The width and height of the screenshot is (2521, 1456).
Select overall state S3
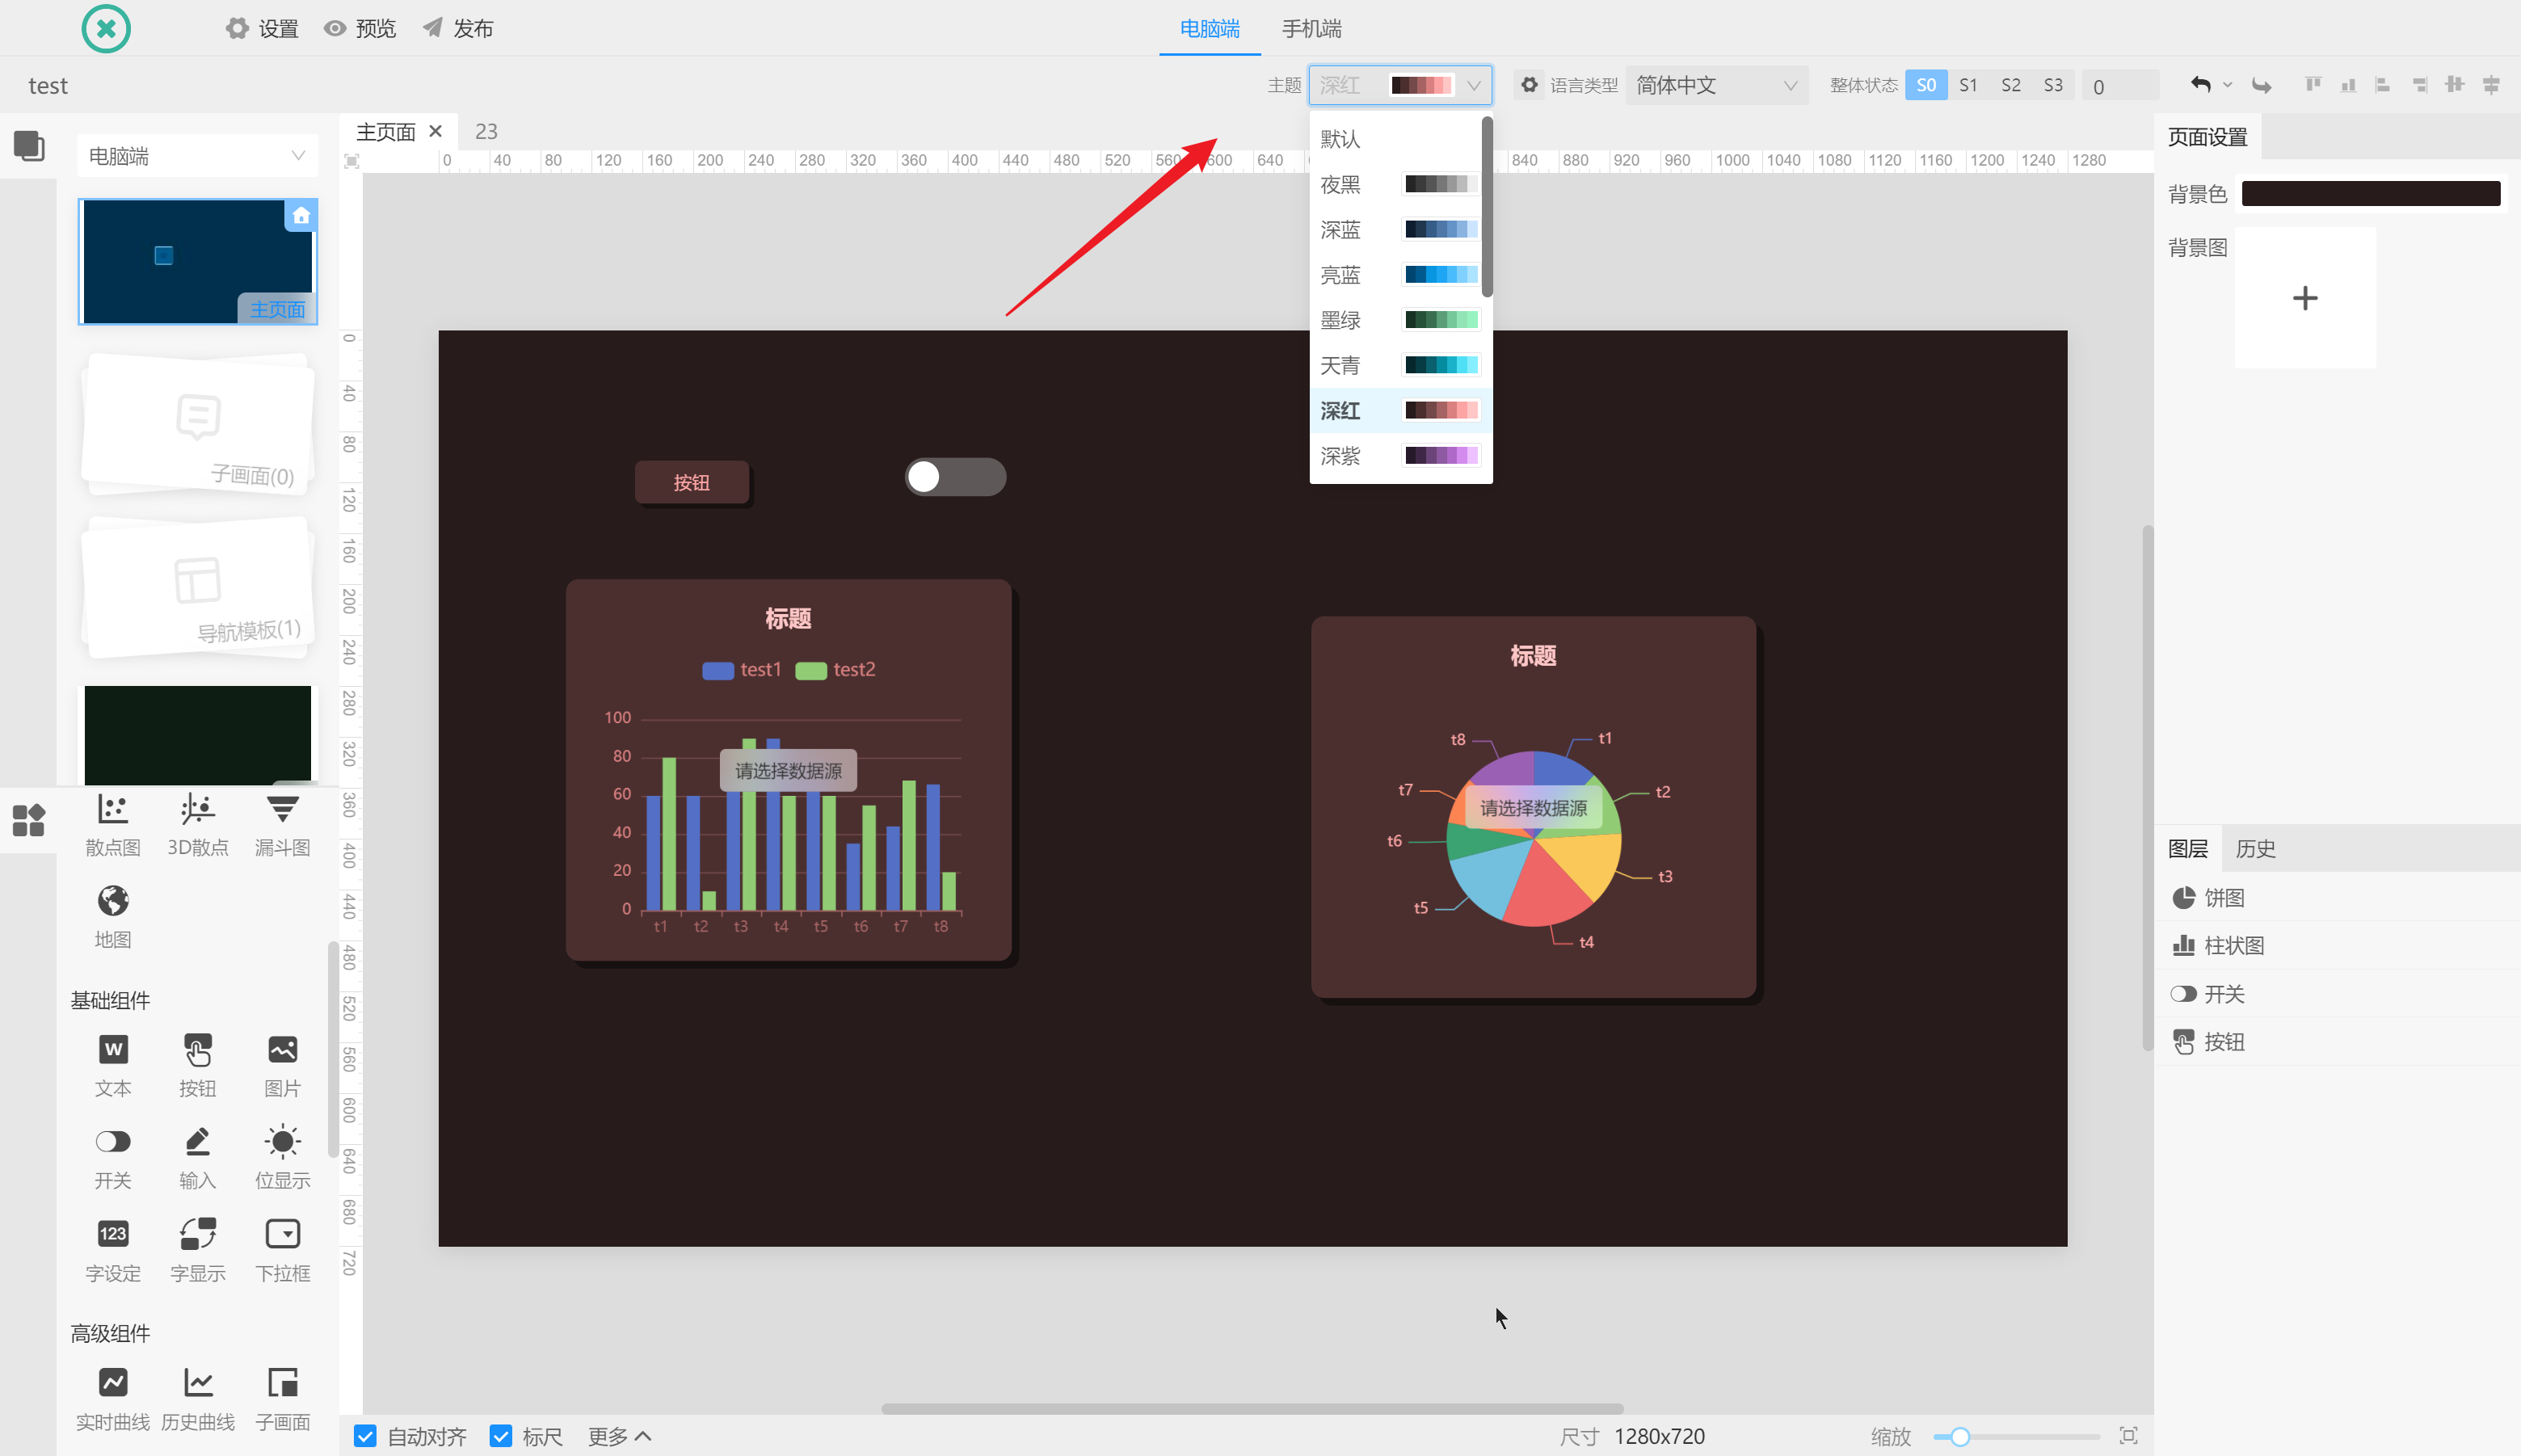pyautogui.click(x=2053, y=85)
